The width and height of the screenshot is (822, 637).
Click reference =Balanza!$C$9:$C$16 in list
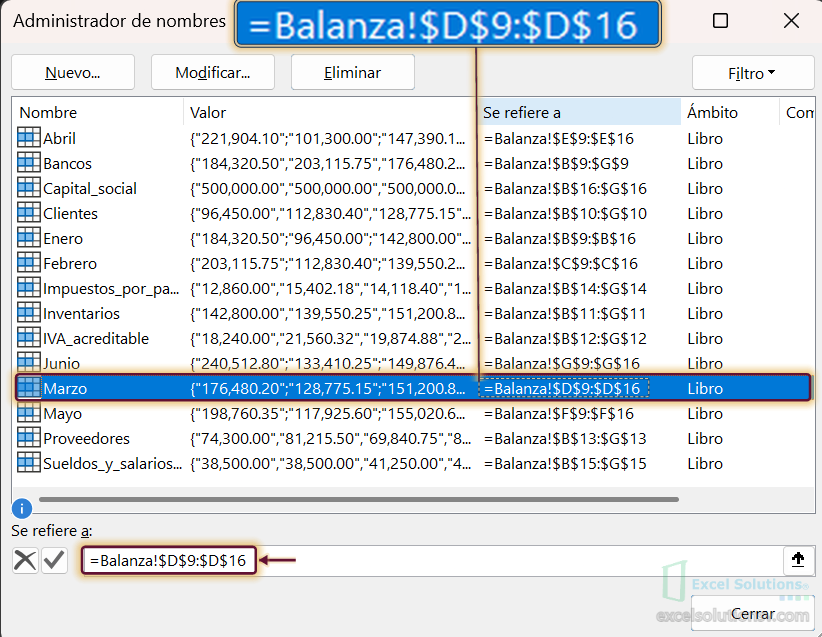560,263
